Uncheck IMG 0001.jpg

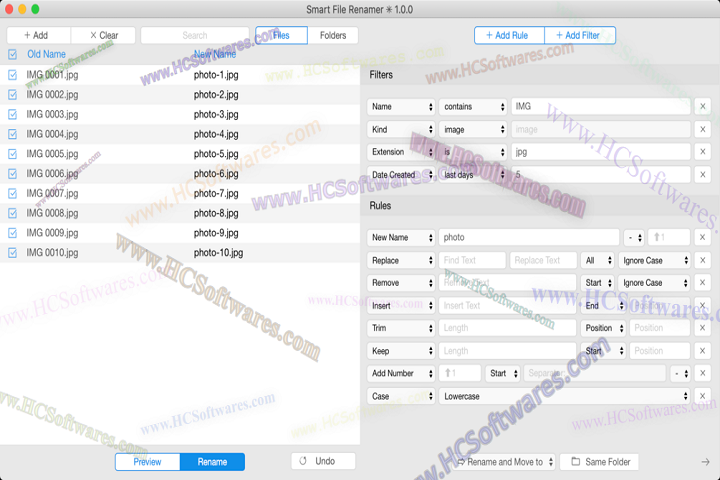pos(12,74)
